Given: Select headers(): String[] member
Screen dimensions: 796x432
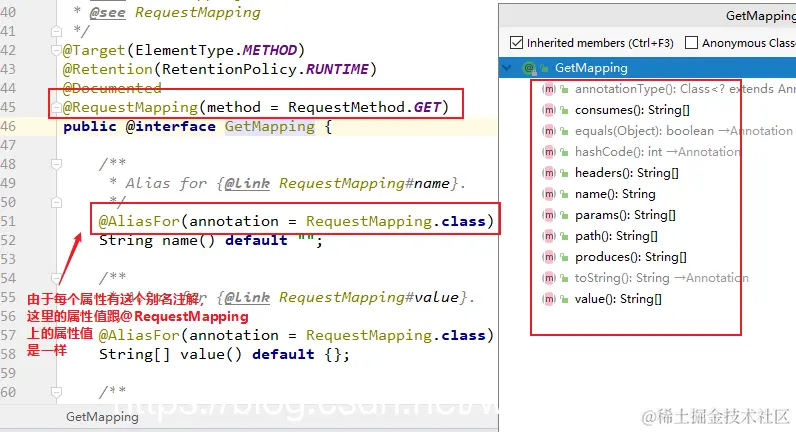Looking at the screenshot, I should point(626,173).
